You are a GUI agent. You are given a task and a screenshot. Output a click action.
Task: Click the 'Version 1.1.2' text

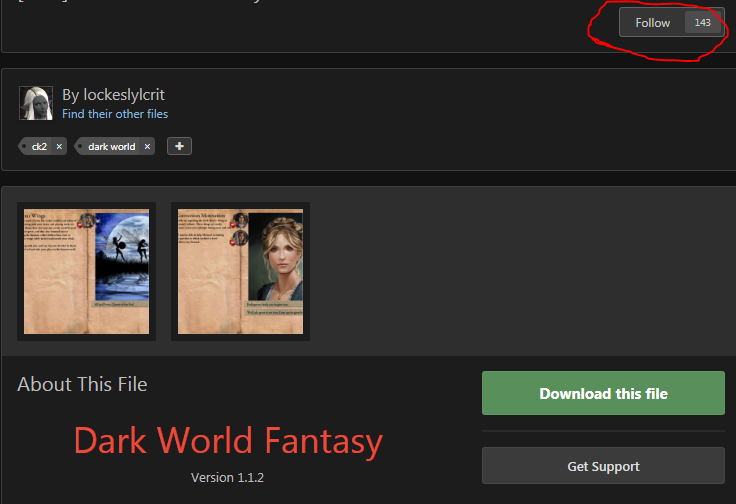click(x=227, y=478)
